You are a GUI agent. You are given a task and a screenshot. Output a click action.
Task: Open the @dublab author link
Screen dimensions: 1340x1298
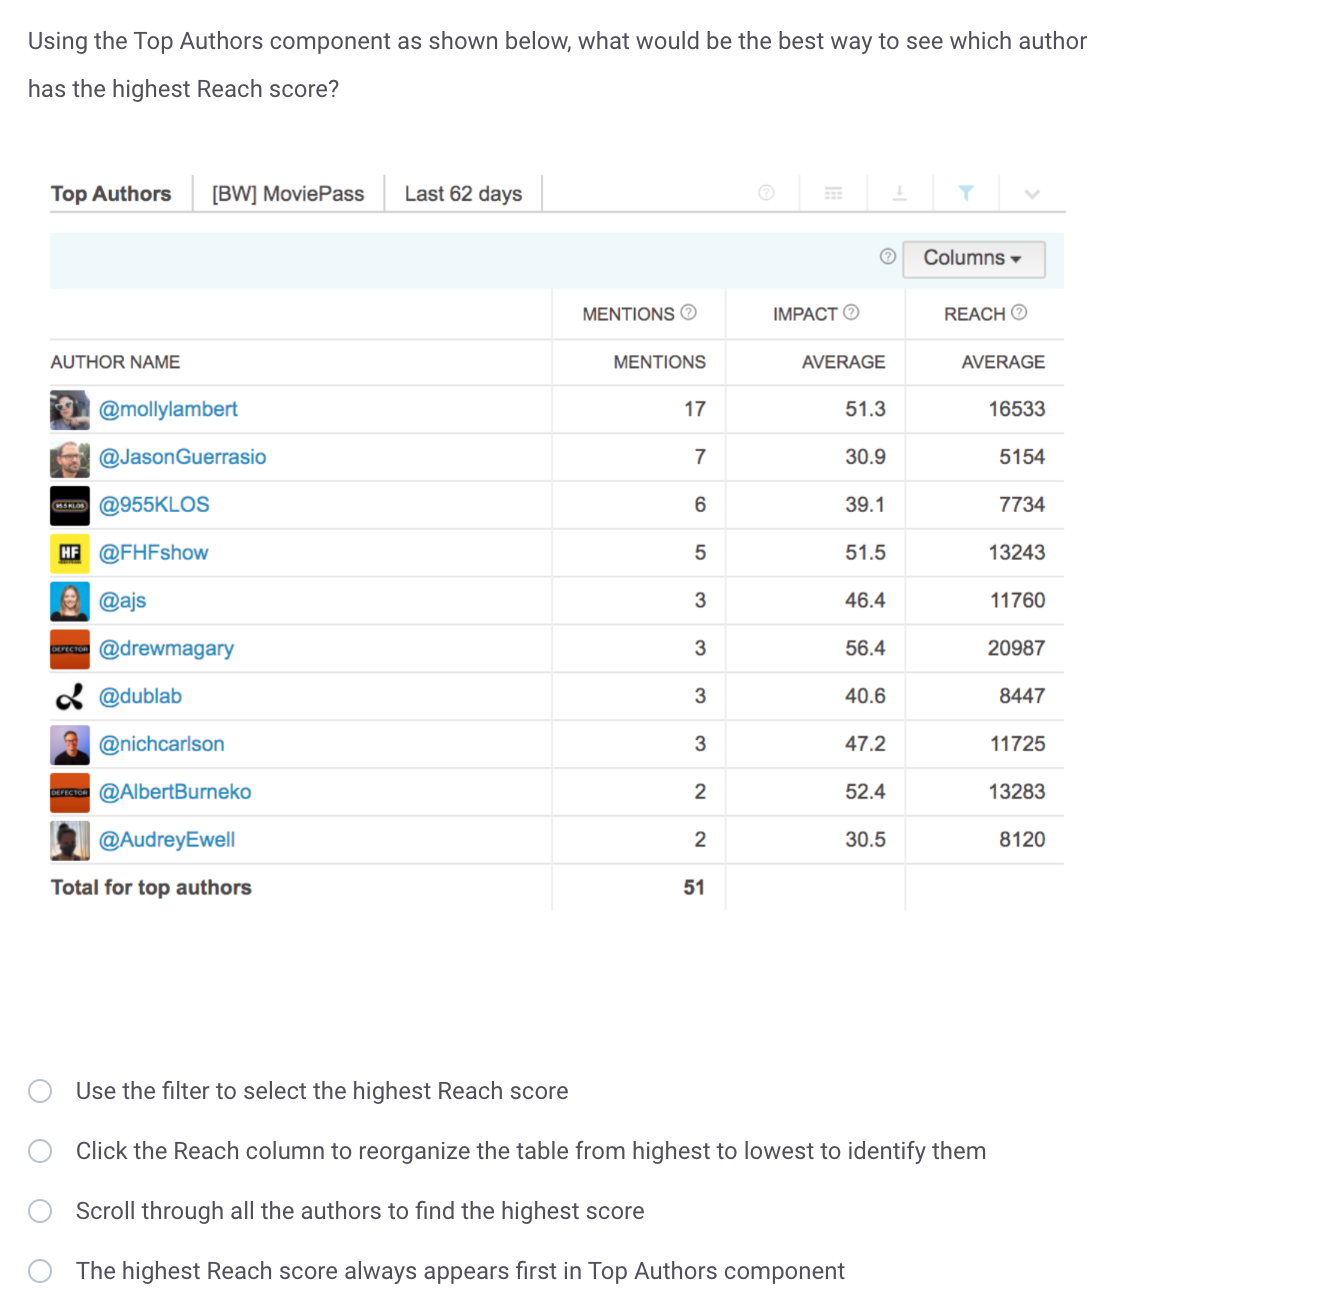pyautogui.click(x=140, y=696)
